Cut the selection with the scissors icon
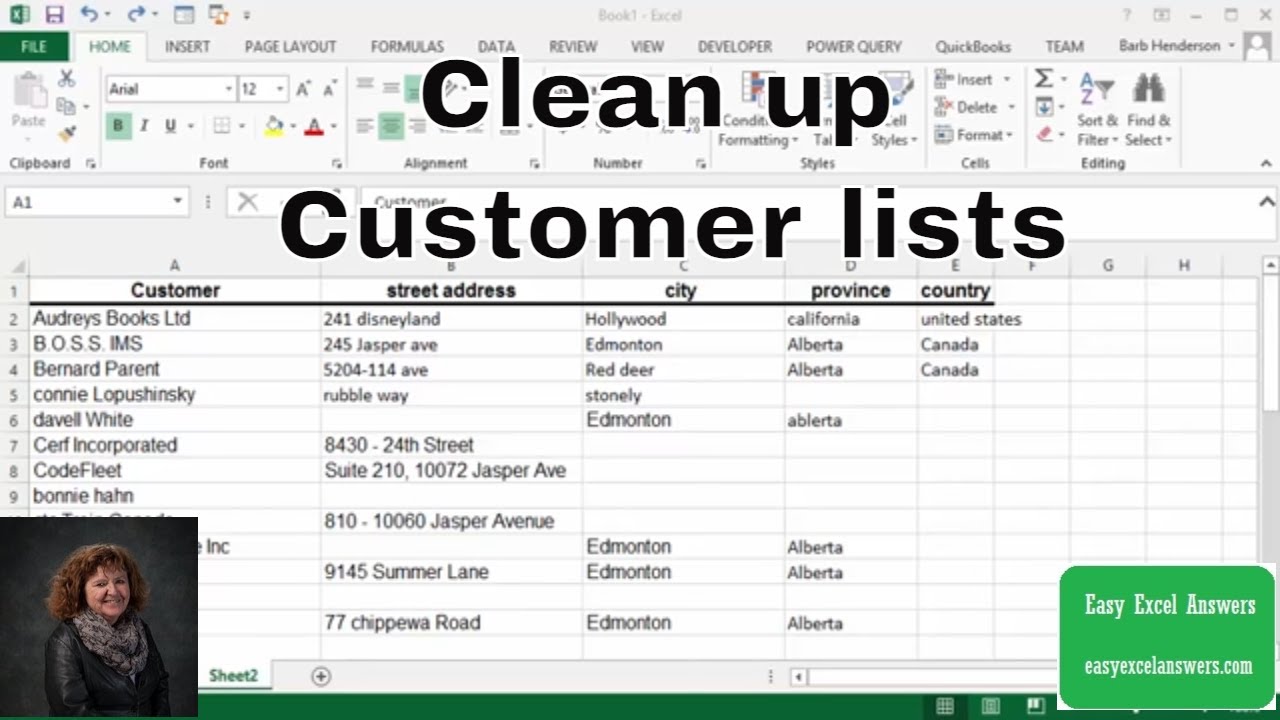Screen dimensions: 1280x720 pos(67,78)
